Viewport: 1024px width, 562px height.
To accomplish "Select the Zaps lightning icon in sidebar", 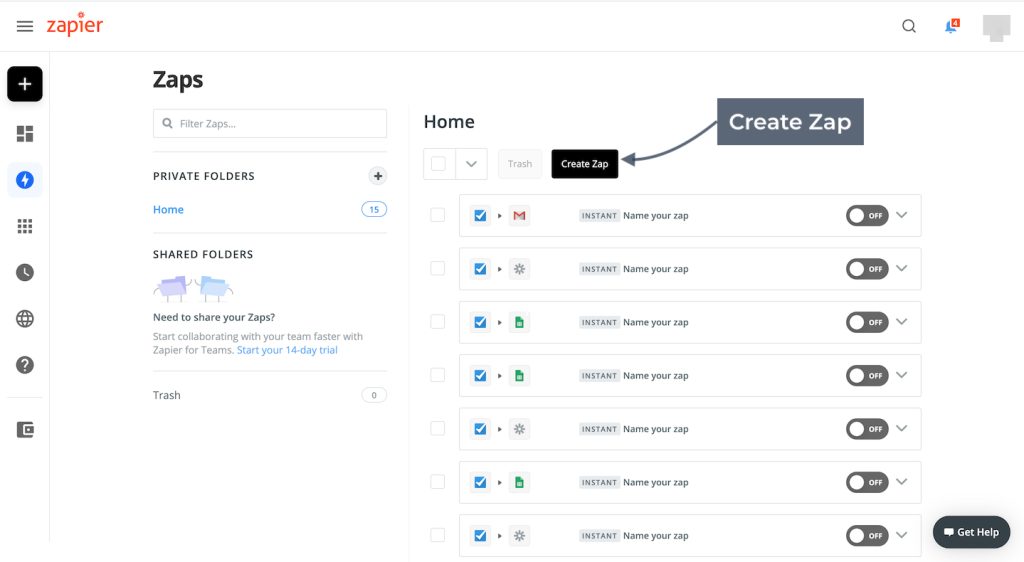I will pyautogui.click(x=25, y=180).
